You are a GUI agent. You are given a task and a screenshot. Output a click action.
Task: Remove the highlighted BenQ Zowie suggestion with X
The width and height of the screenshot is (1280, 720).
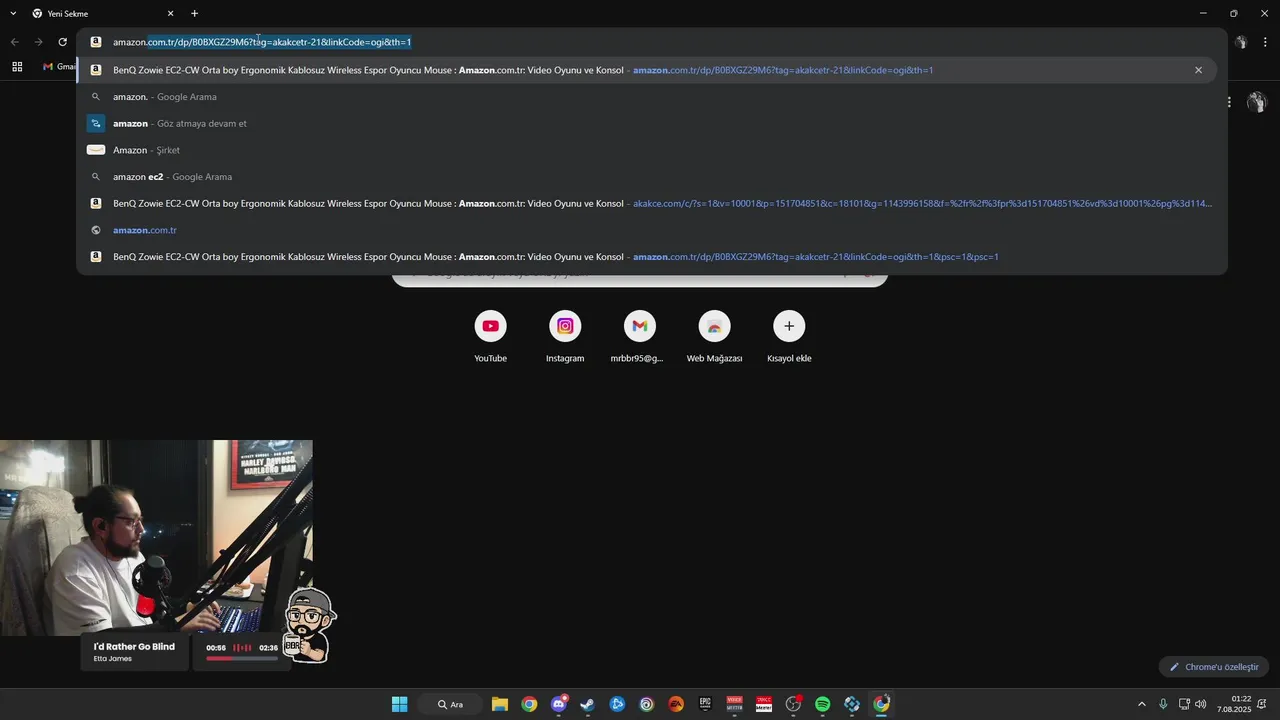click(1198, 70)
